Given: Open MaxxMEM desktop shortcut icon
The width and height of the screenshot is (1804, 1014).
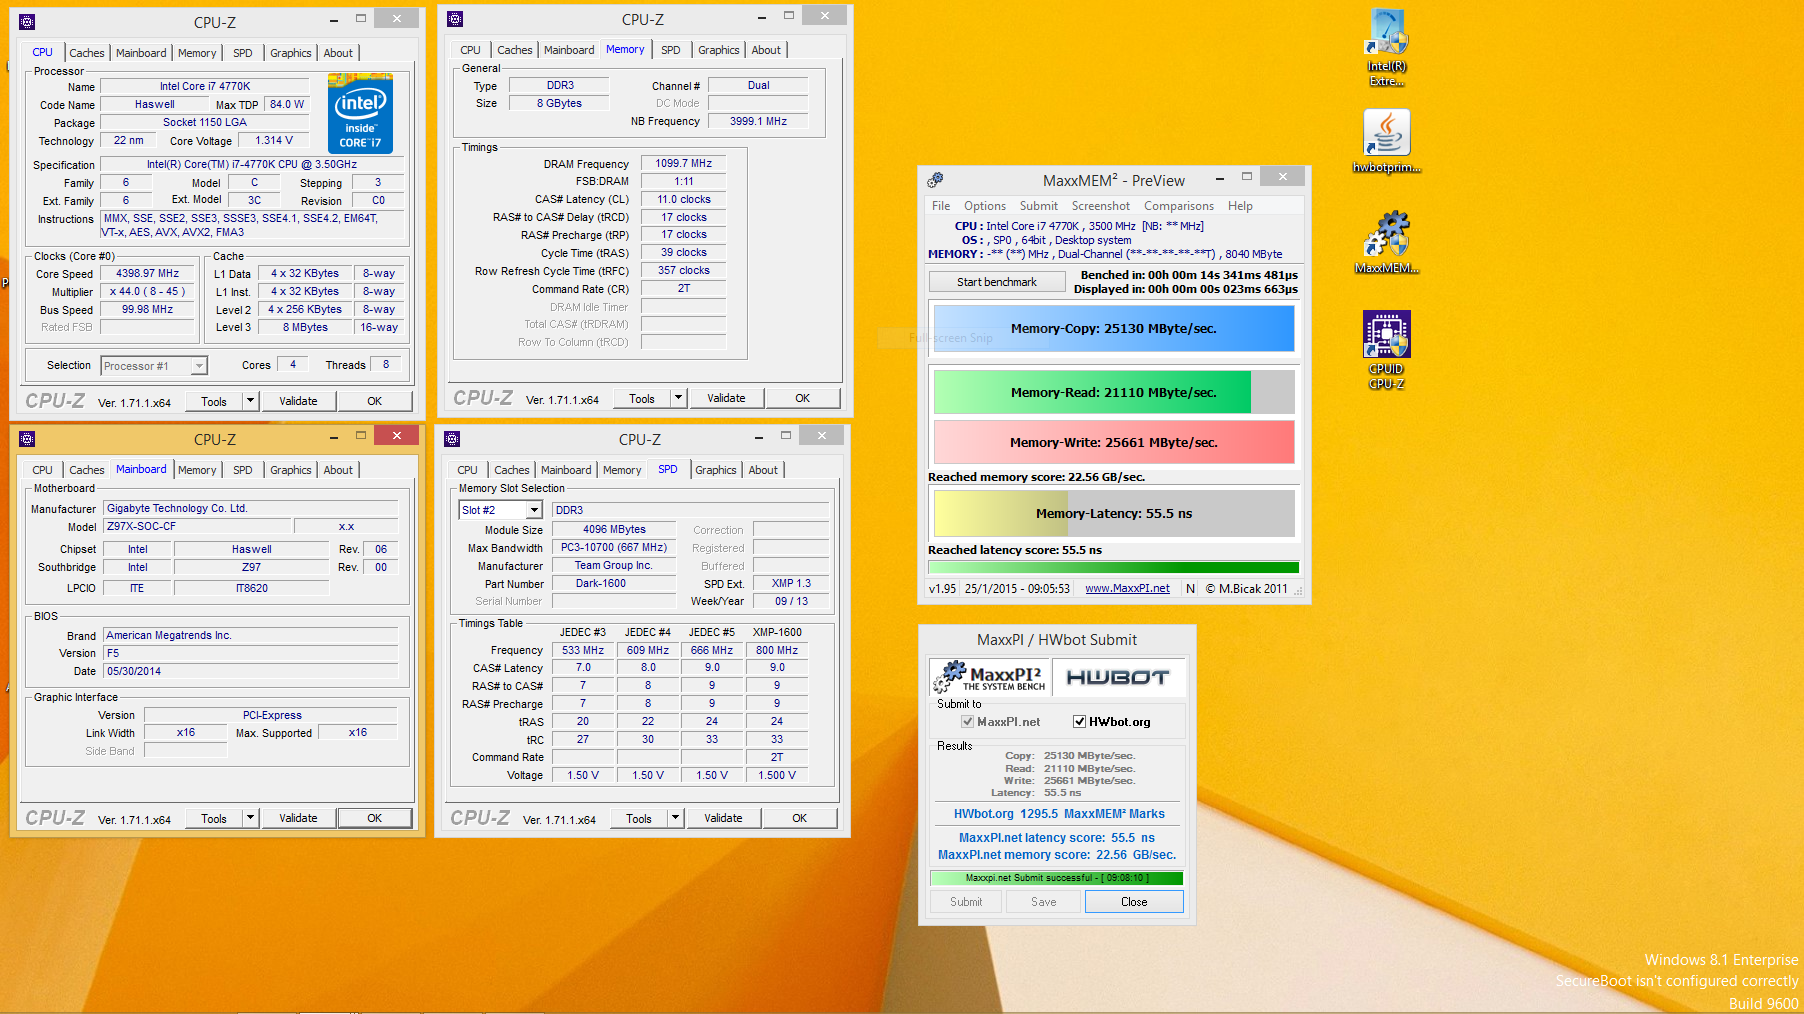Looking at the screenshot, I should coord(1387,241).
